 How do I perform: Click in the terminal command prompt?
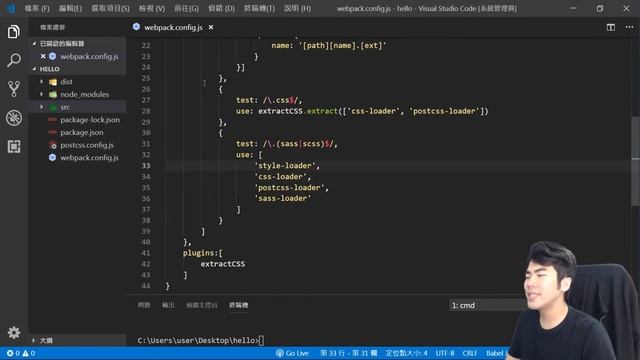pyautogui.click(x=261, y=340)
